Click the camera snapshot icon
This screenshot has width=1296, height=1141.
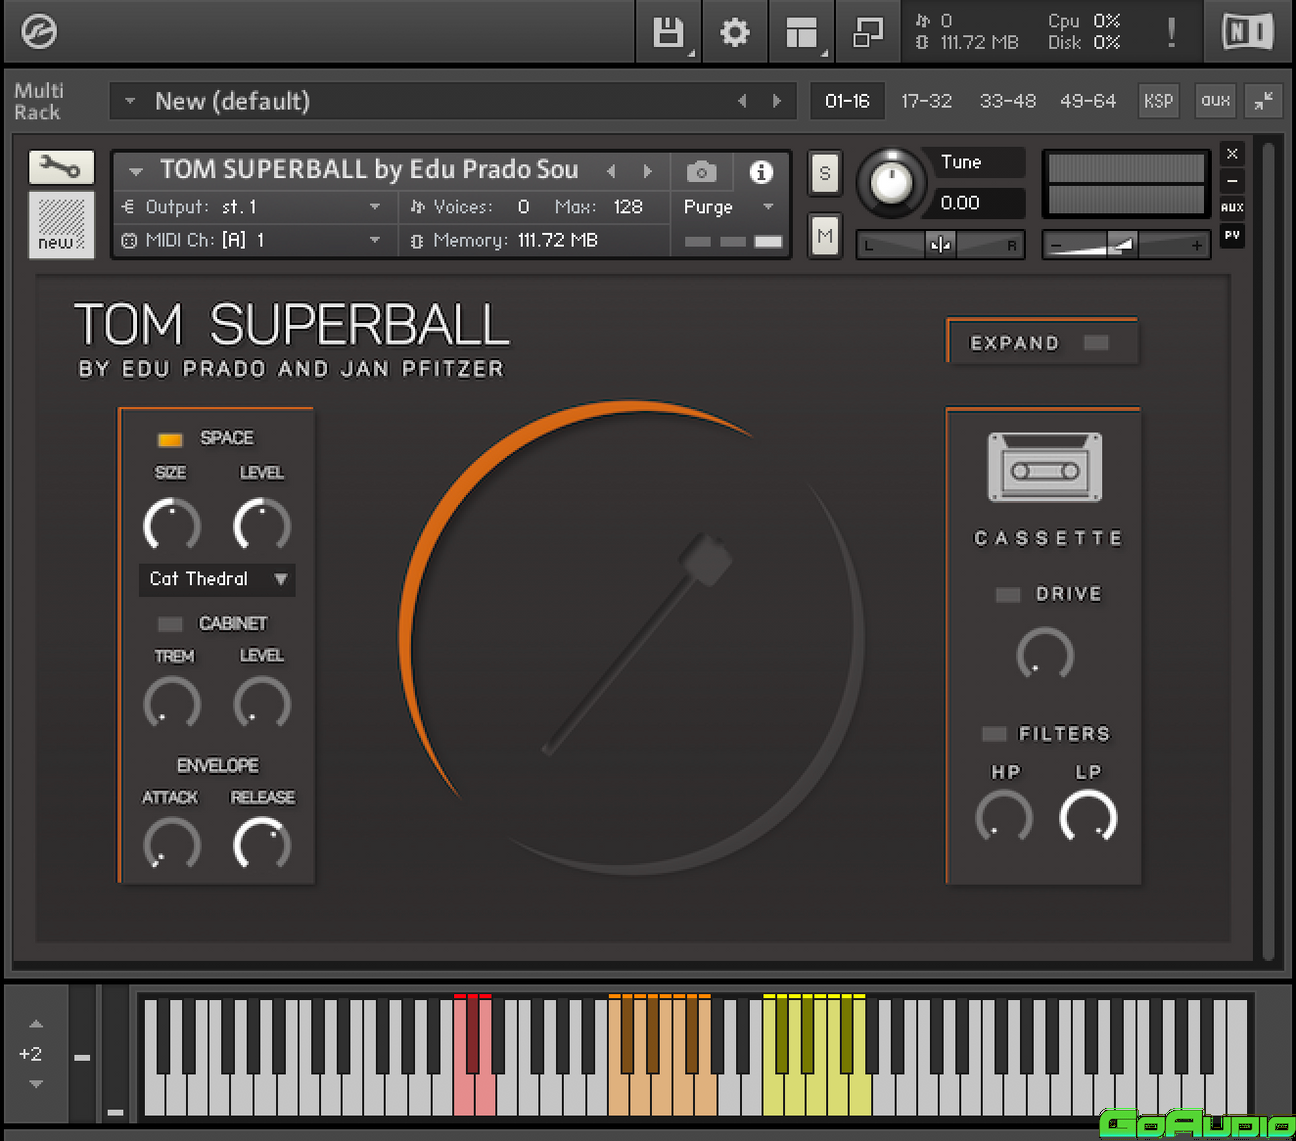point(702,172)
